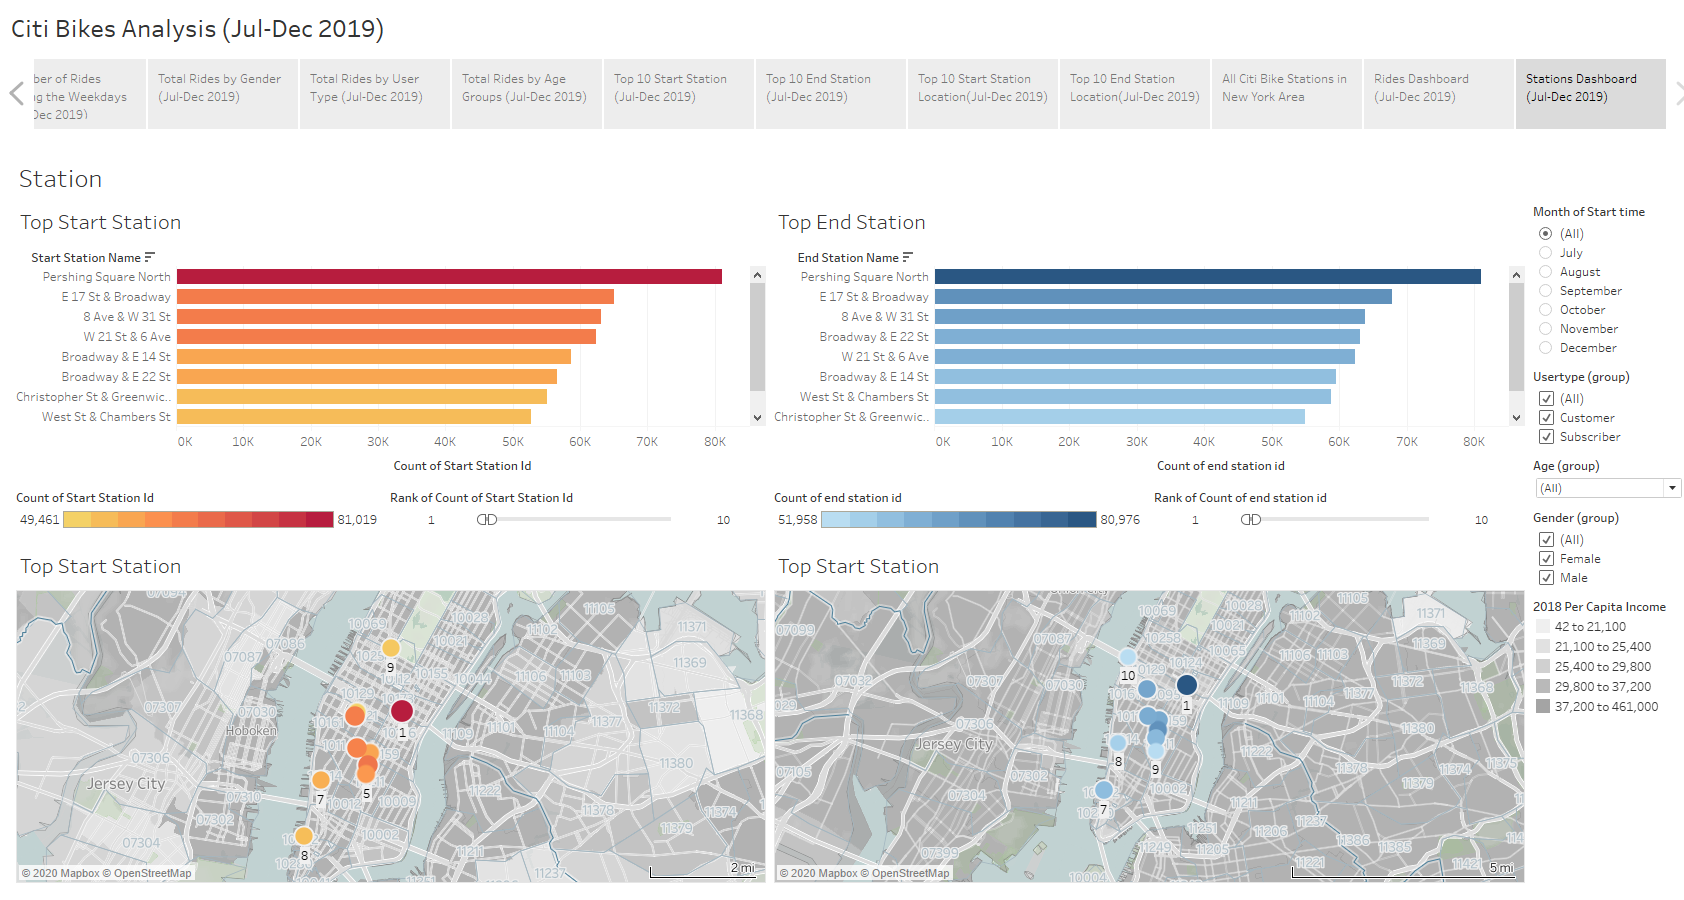Image resolution: width=1684 pixels, height=900 pixels.
Task: Select August month radio button
Action: (x=1546, y=272)
